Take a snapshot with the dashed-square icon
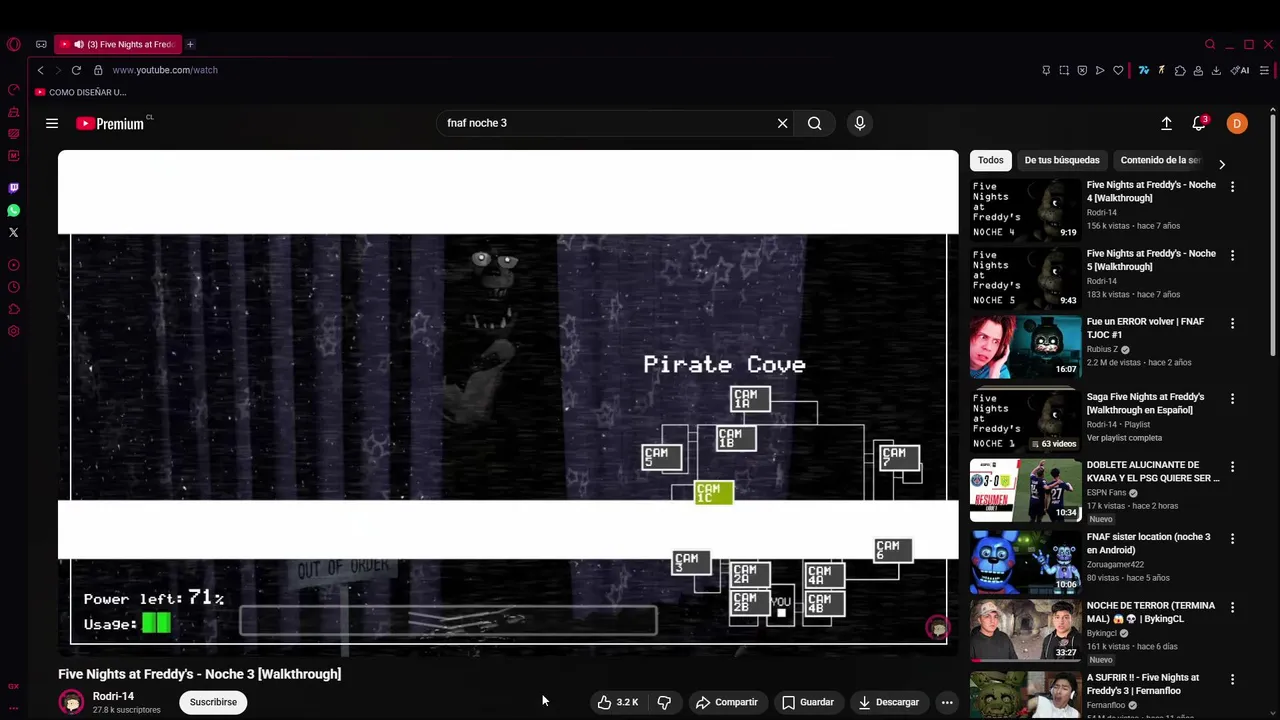This screenshot has width=1280, height=720. (x=1064, y=70)
